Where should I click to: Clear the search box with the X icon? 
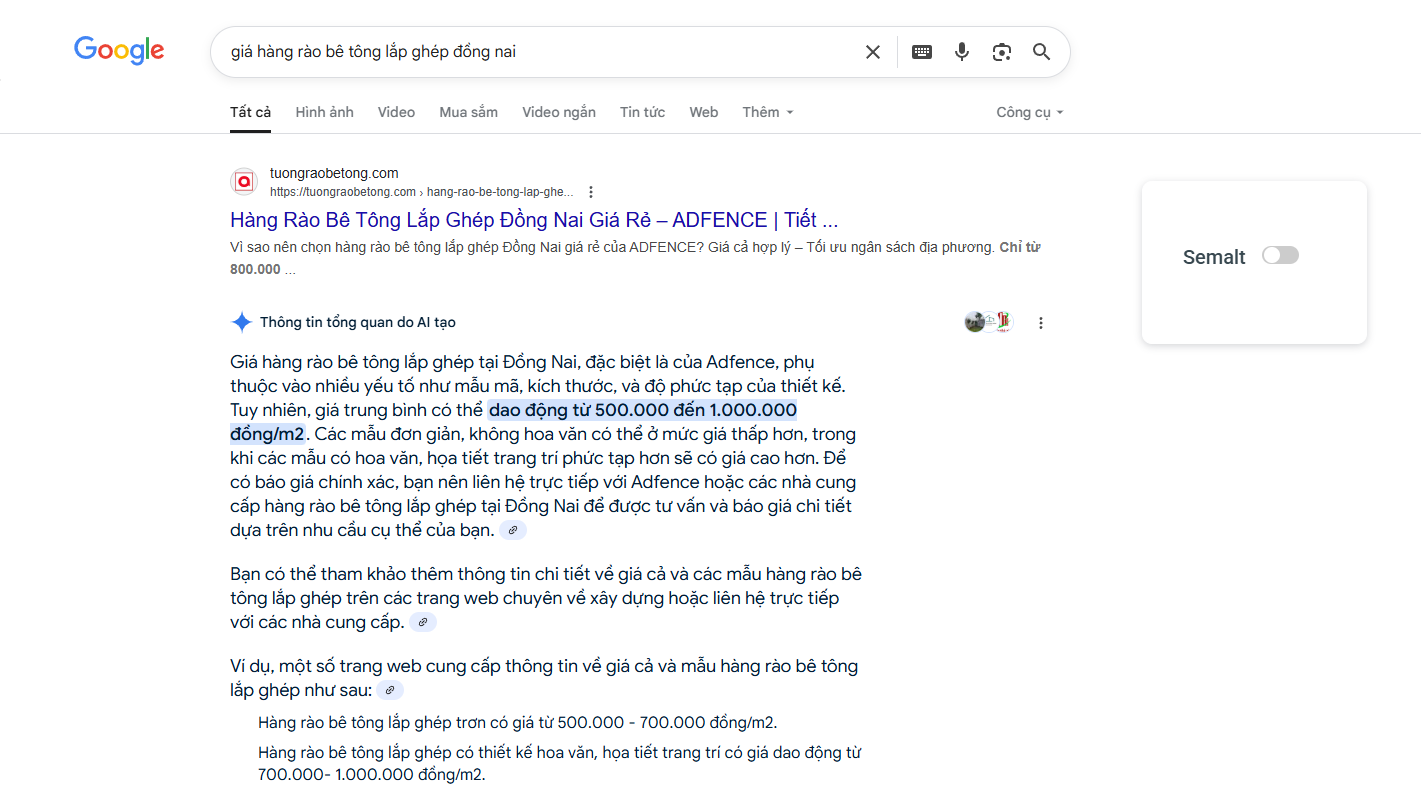tap(873, 52)
